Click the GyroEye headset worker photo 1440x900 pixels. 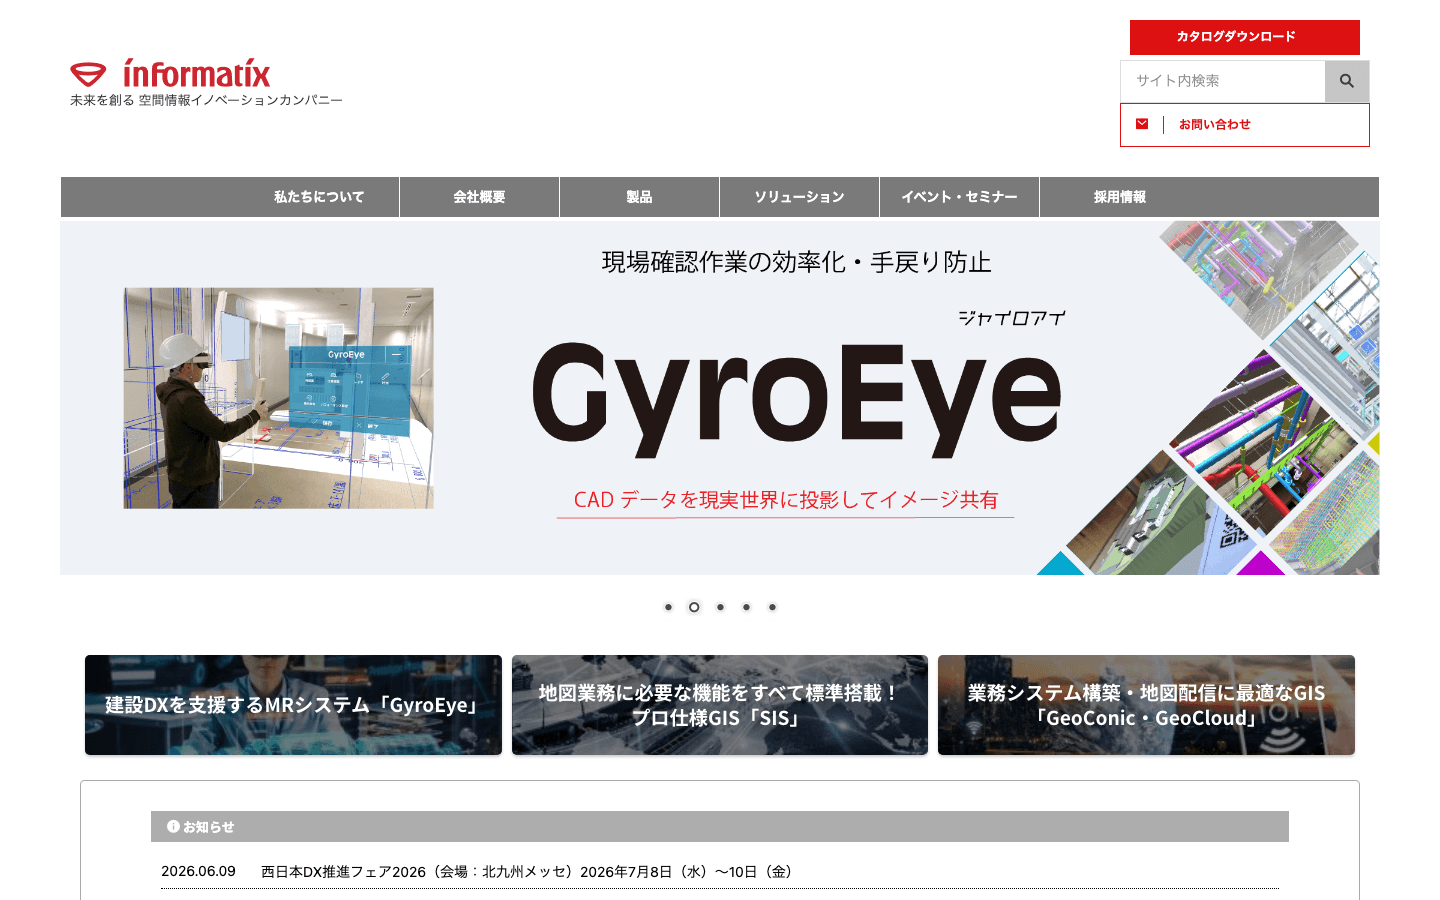279,398
